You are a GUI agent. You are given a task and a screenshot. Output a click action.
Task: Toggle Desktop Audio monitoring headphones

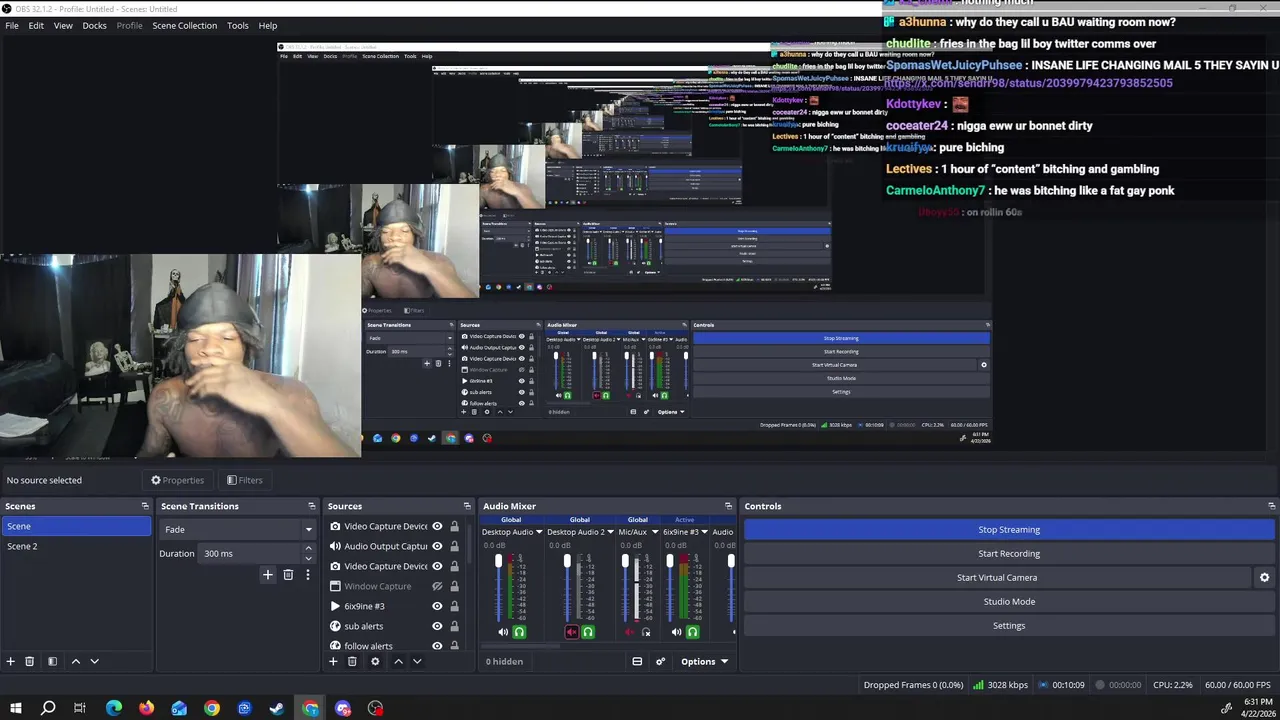519,632
